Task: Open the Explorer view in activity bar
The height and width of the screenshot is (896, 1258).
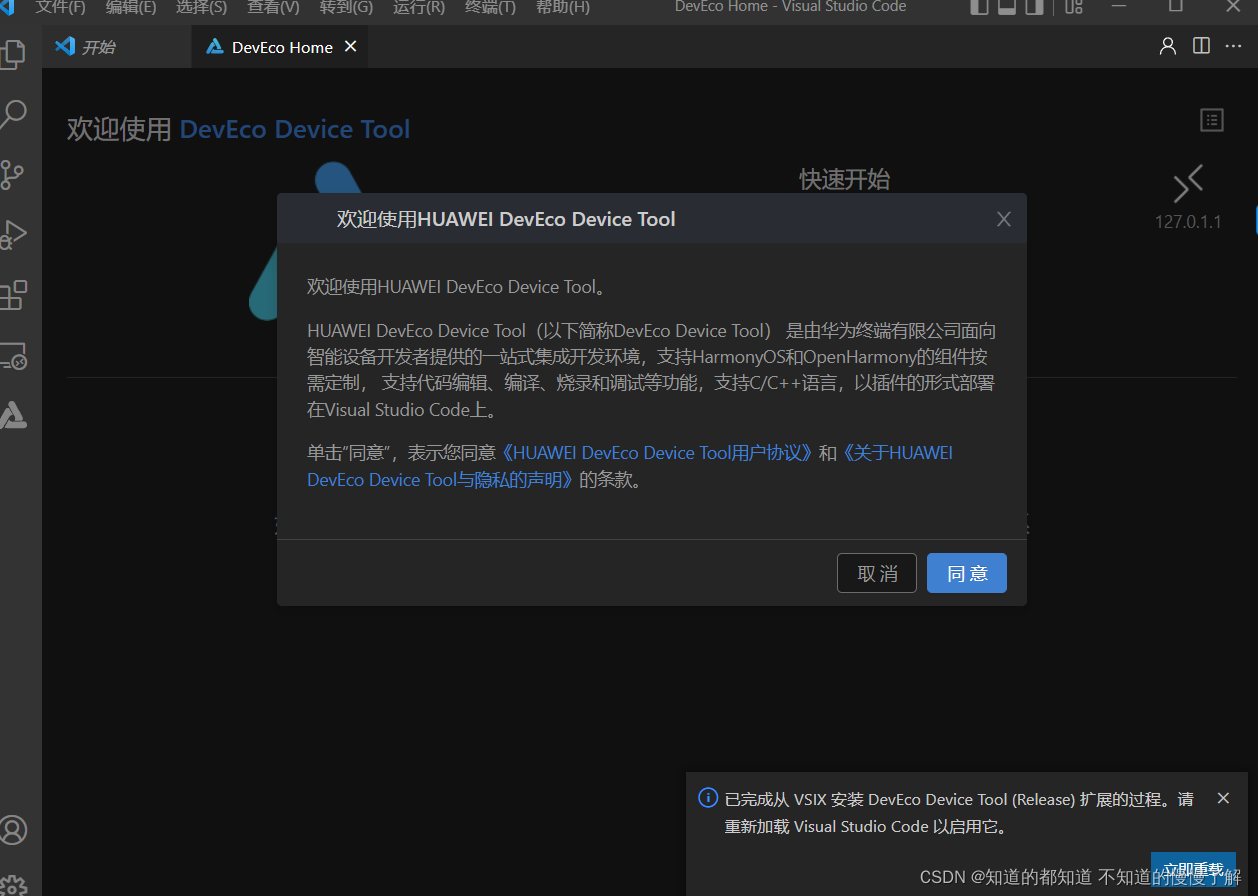Action: point(12,54)
